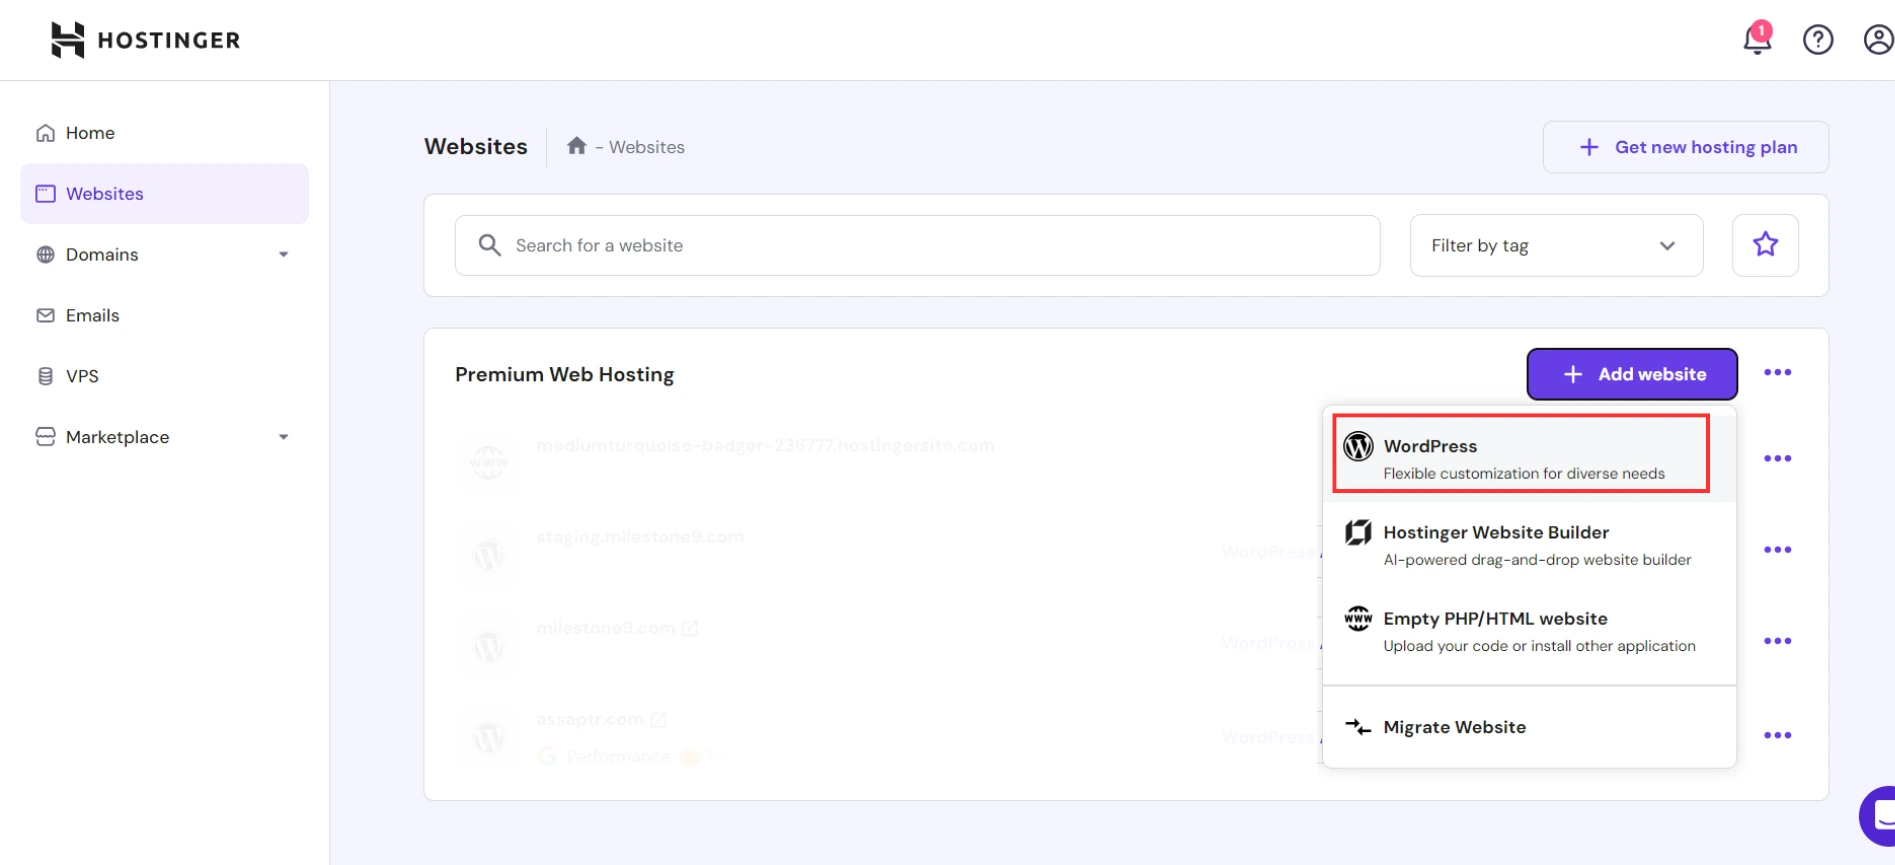
Task: Open Emails in the sidebar
Action: click(165, 316)
